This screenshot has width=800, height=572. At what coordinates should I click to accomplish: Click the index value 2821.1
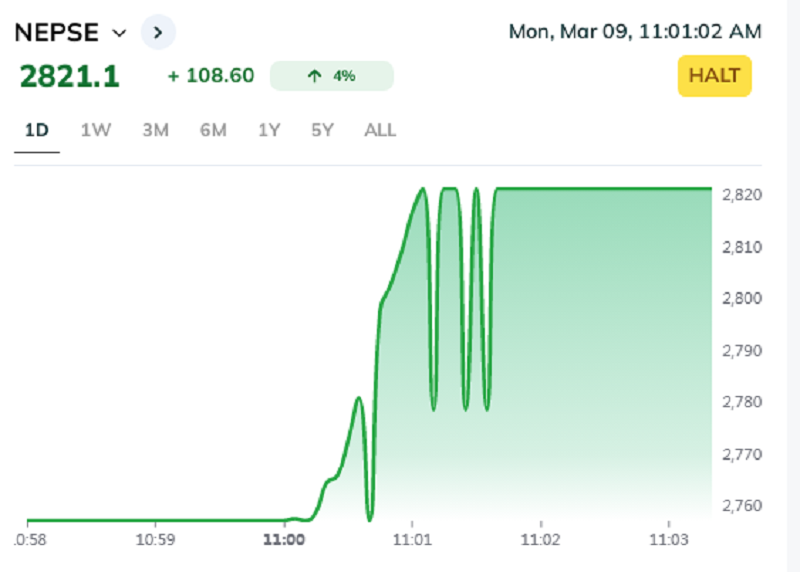69,76
